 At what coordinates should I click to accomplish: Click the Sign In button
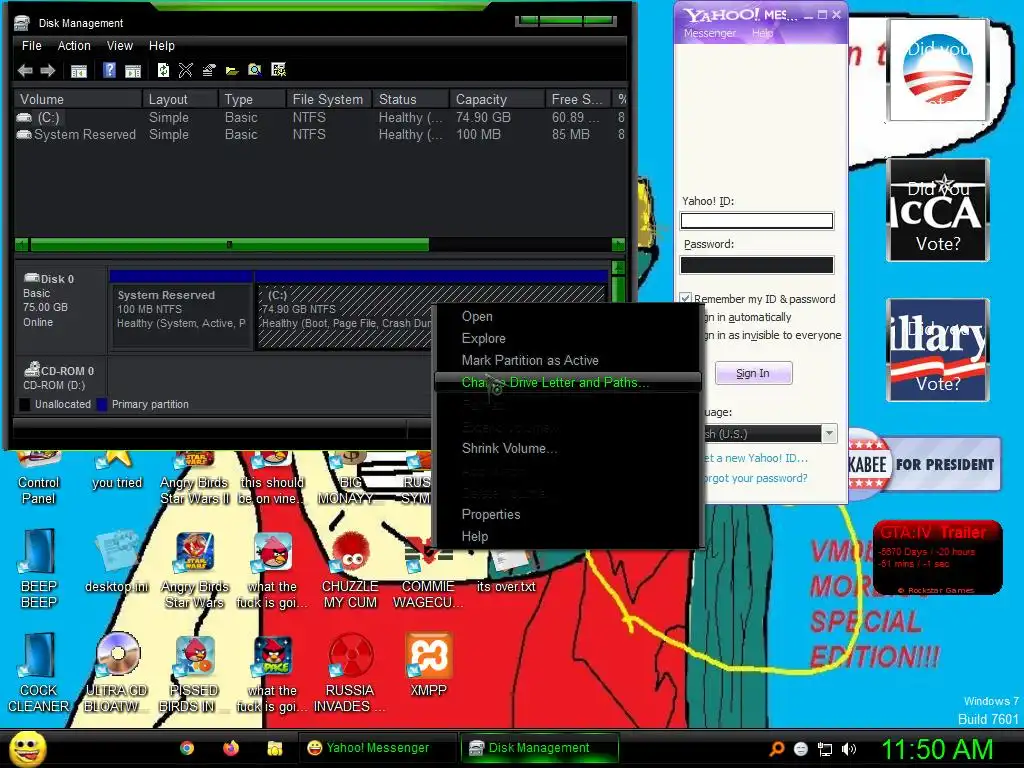(753, 373)
